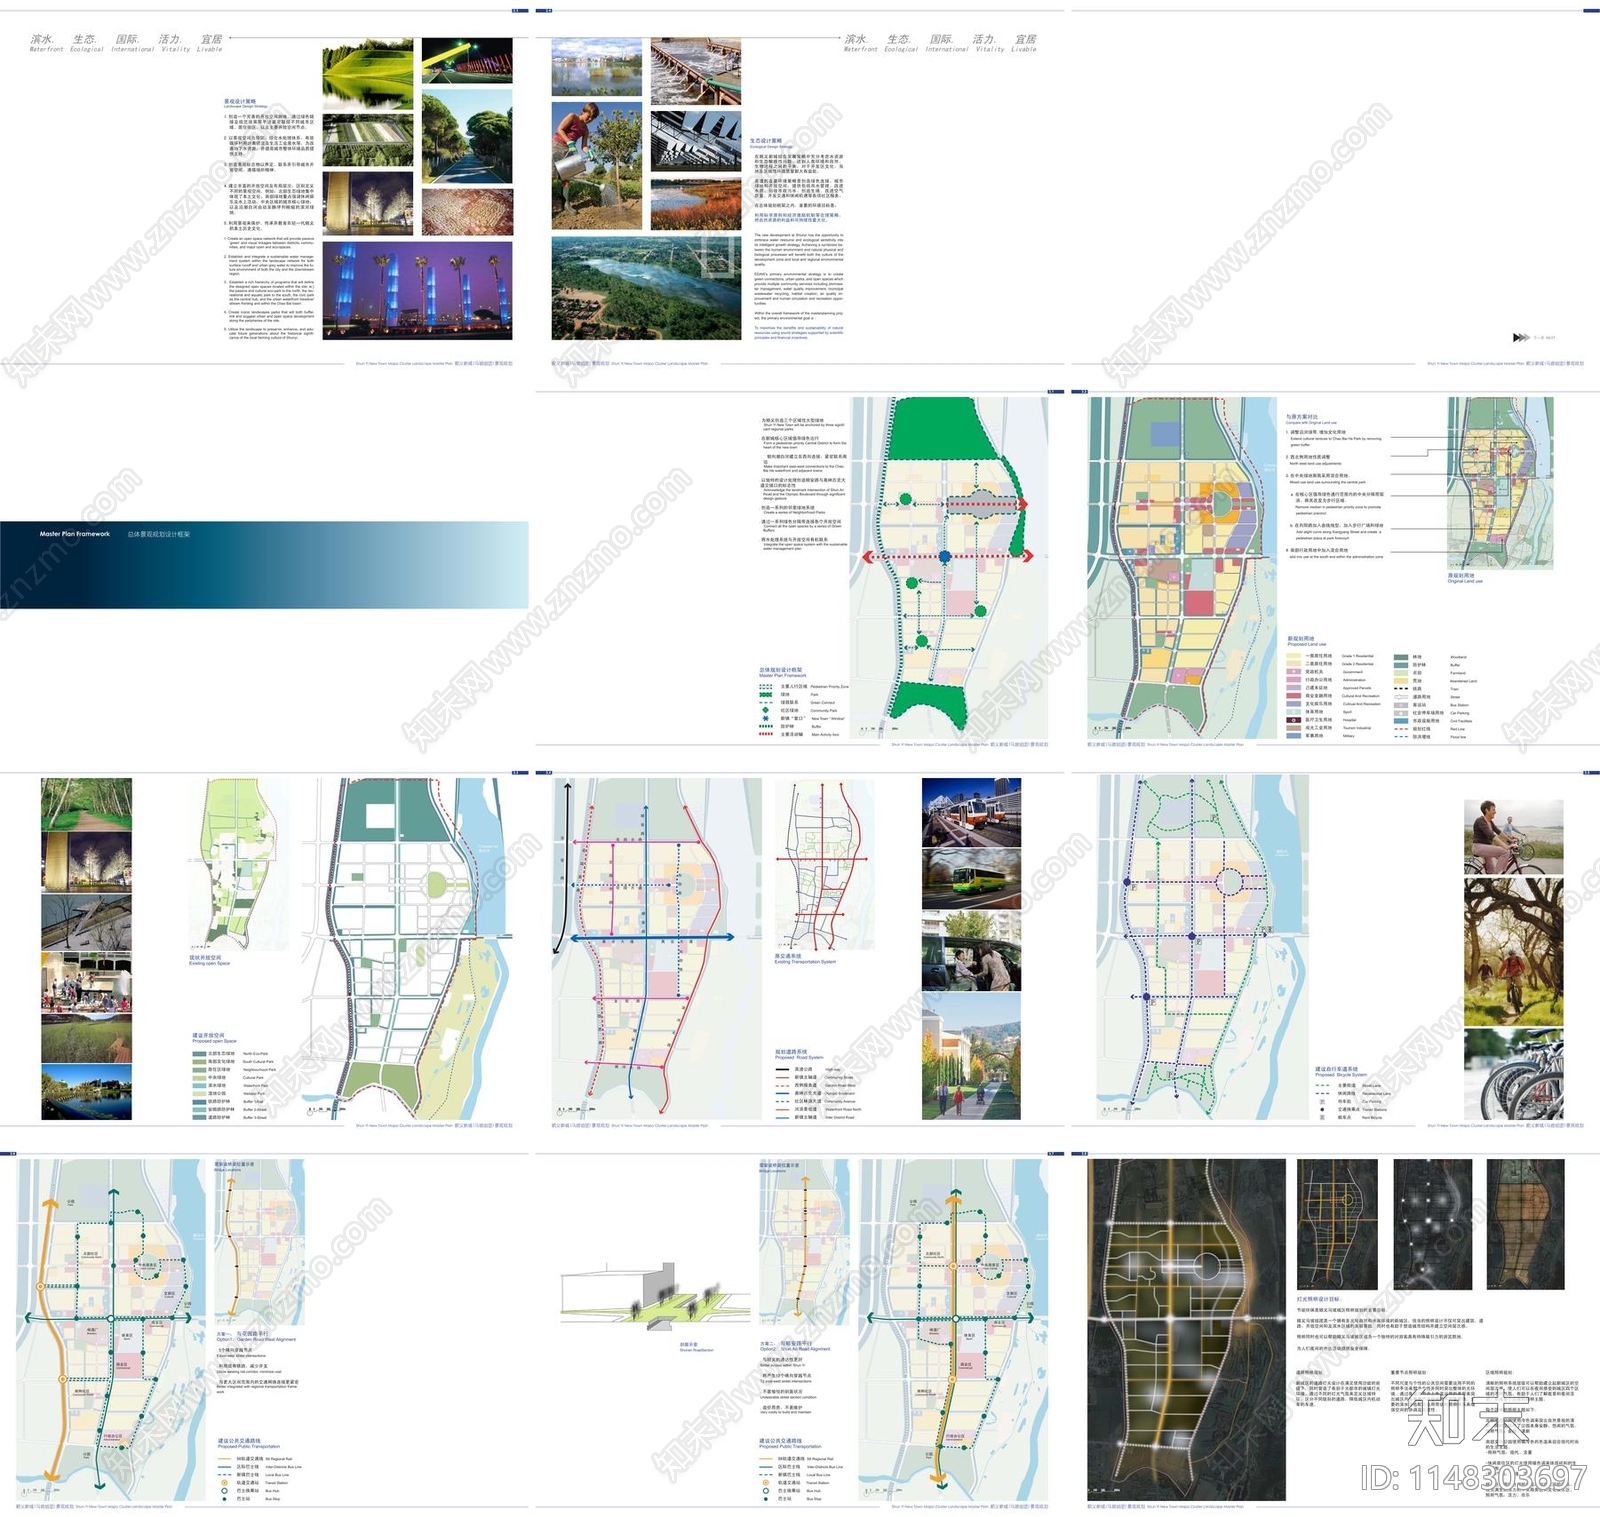The height and width of the screenshot is (1517, 1600).
Task: Select the weir waterfall photo
Action: point(696,71)
